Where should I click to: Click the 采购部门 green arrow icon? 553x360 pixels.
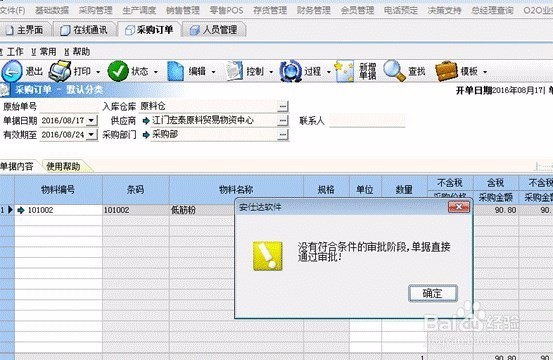coord(146,135)
